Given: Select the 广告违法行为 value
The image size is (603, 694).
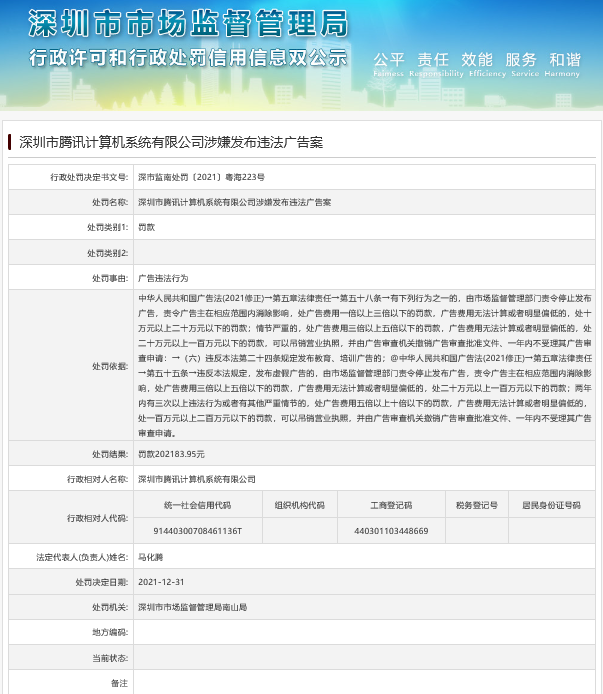Looking at the screenshot, I should (x=163, y=278).
